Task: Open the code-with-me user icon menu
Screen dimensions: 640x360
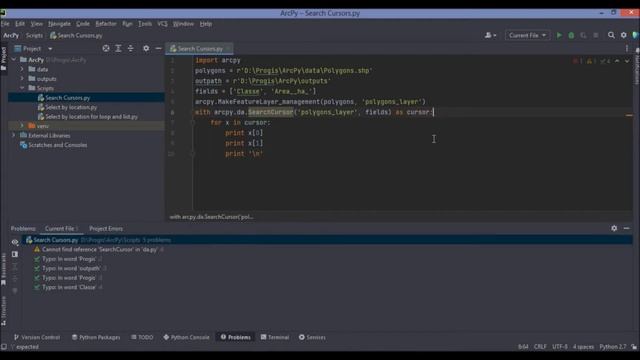Action: point(490,36)
